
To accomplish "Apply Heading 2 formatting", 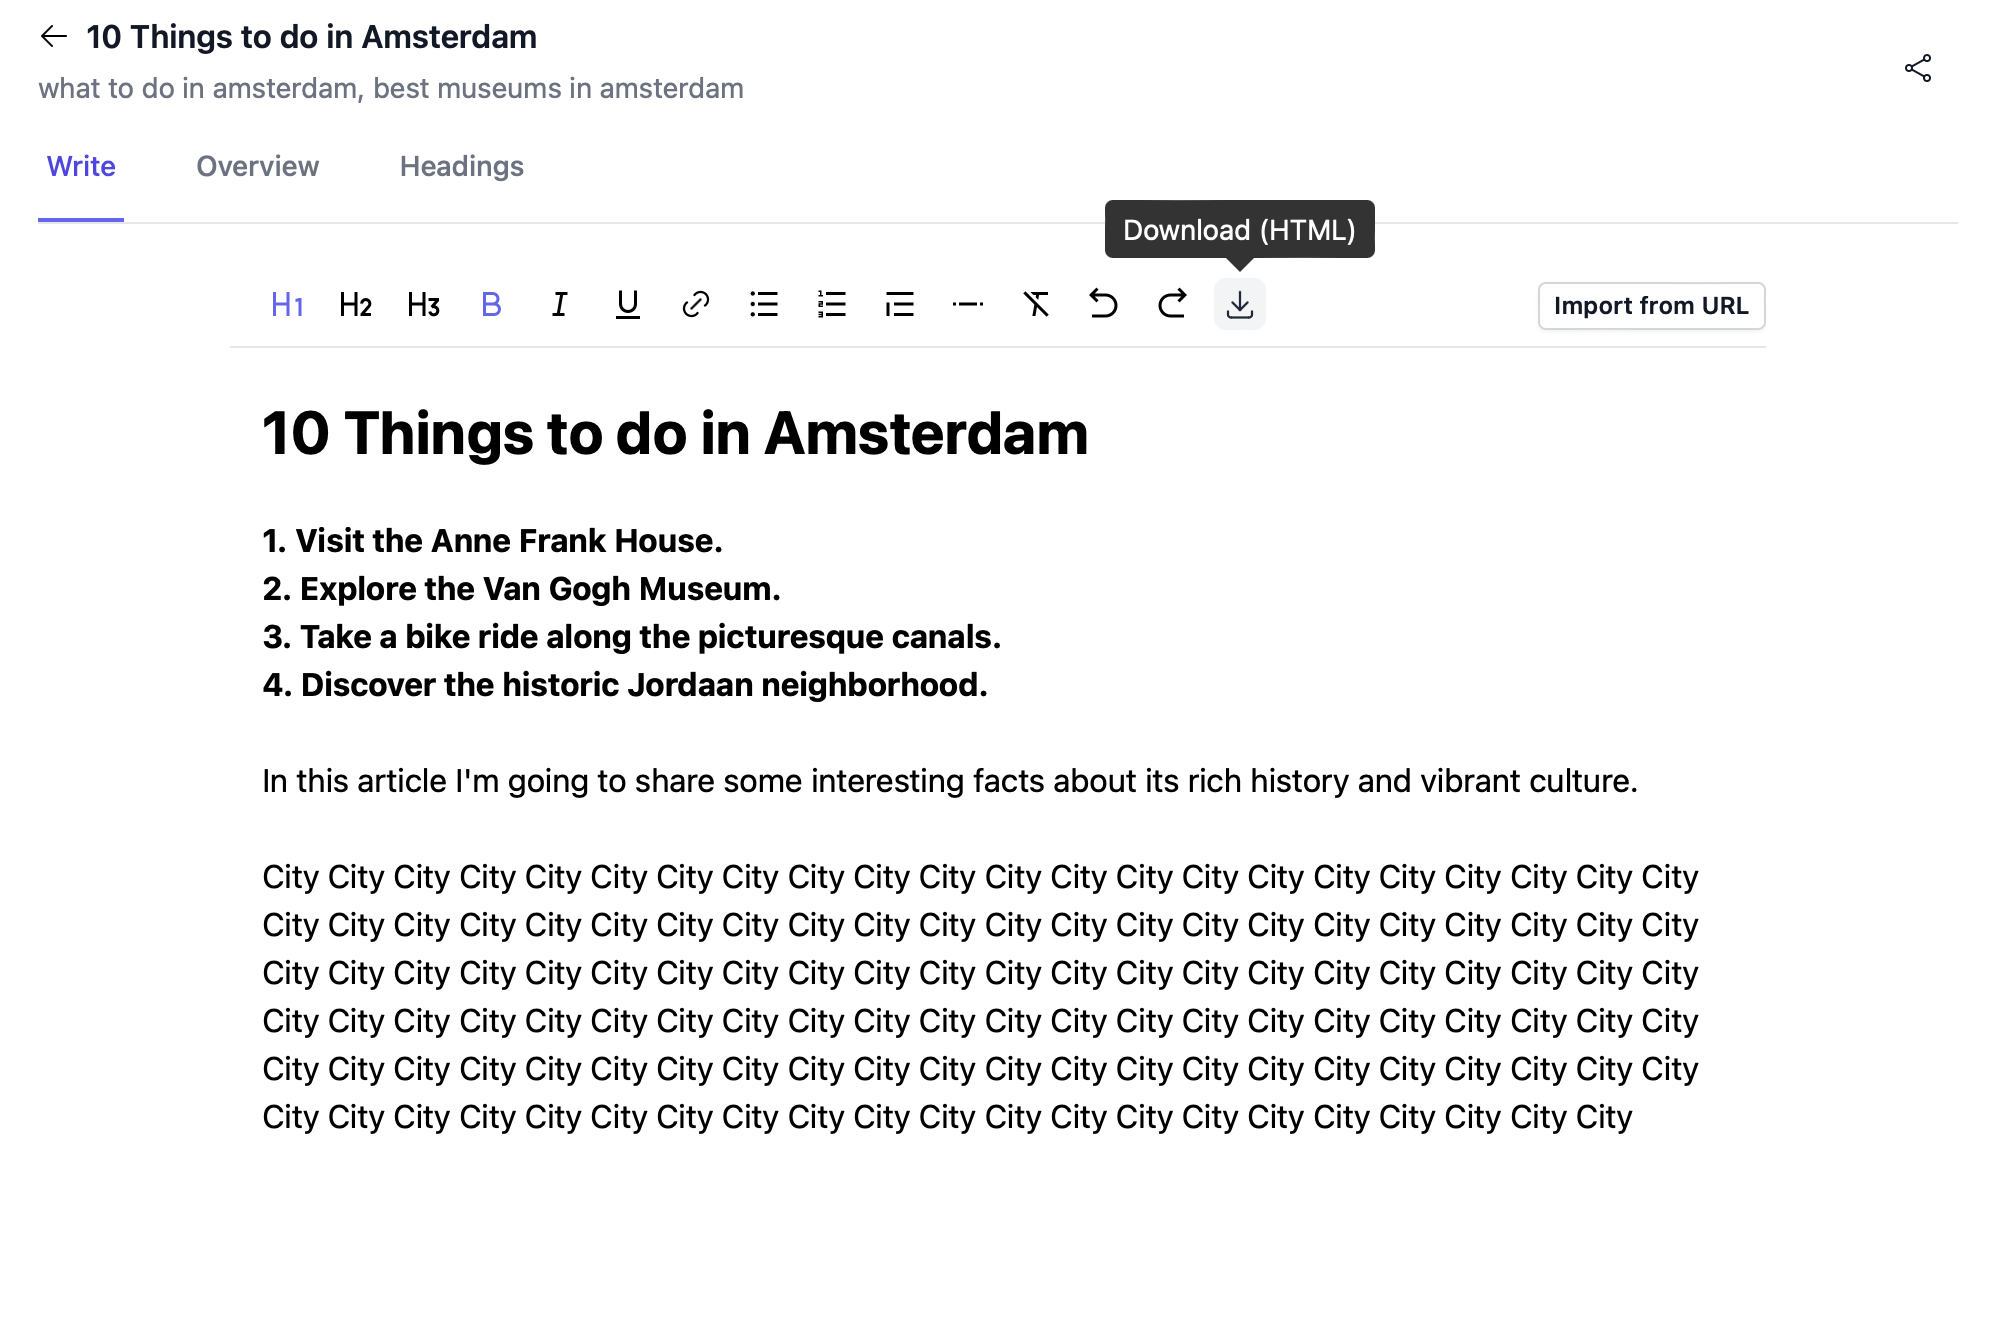I will tap(355, 305).
